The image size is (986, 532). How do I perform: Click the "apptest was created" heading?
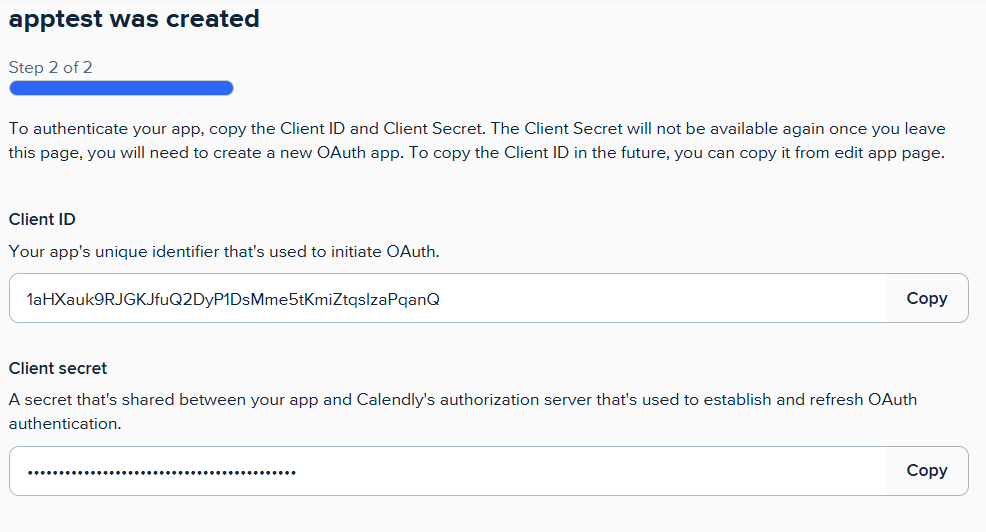[134, 18]
